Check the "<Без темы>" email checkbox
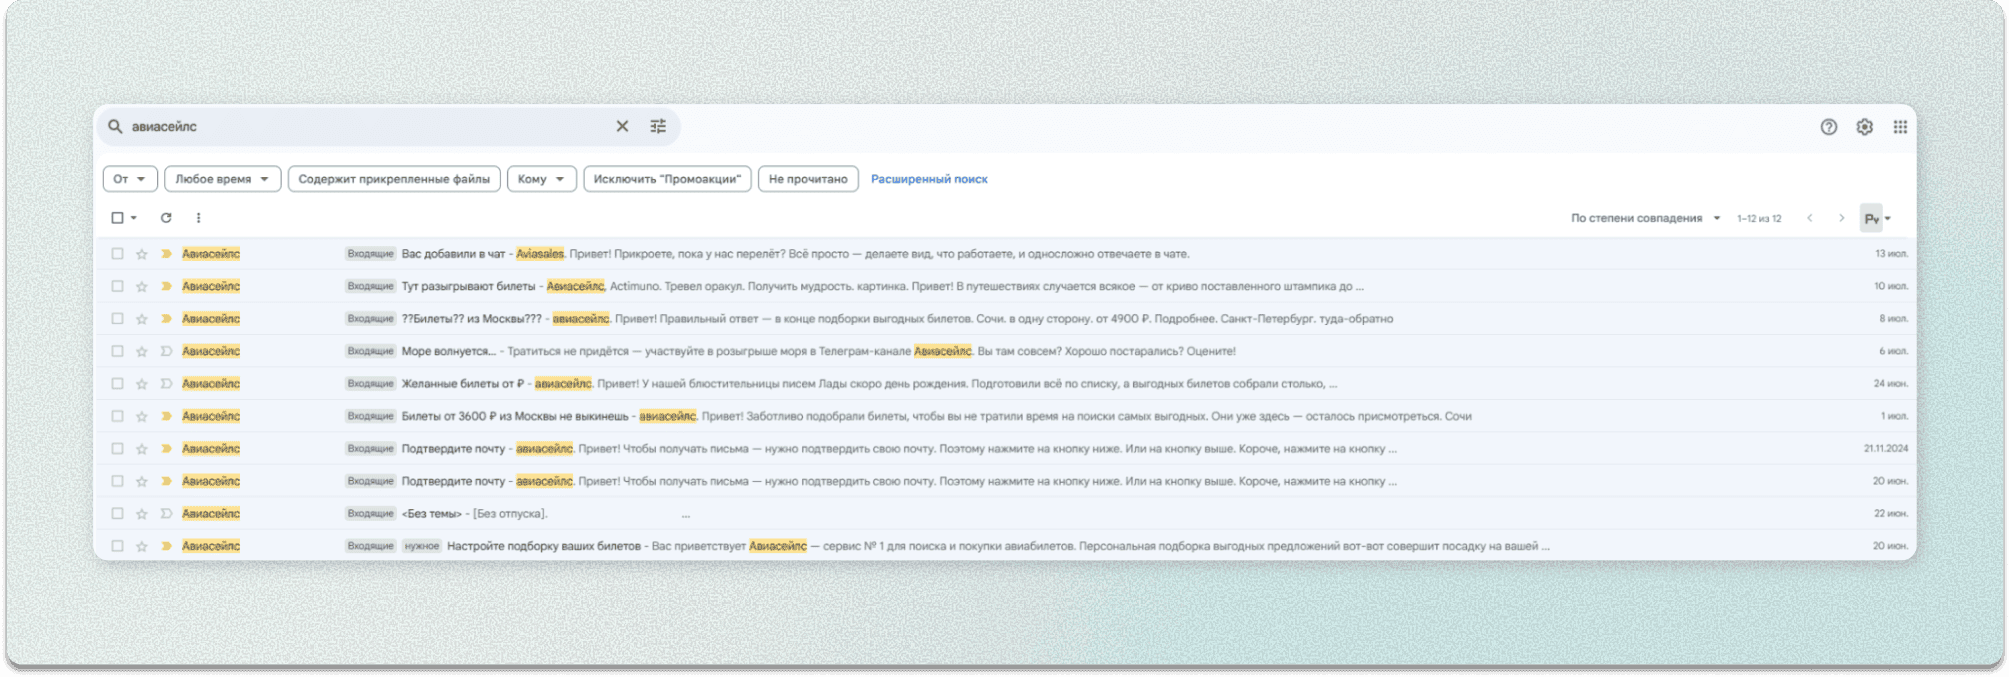 point(117,514)
